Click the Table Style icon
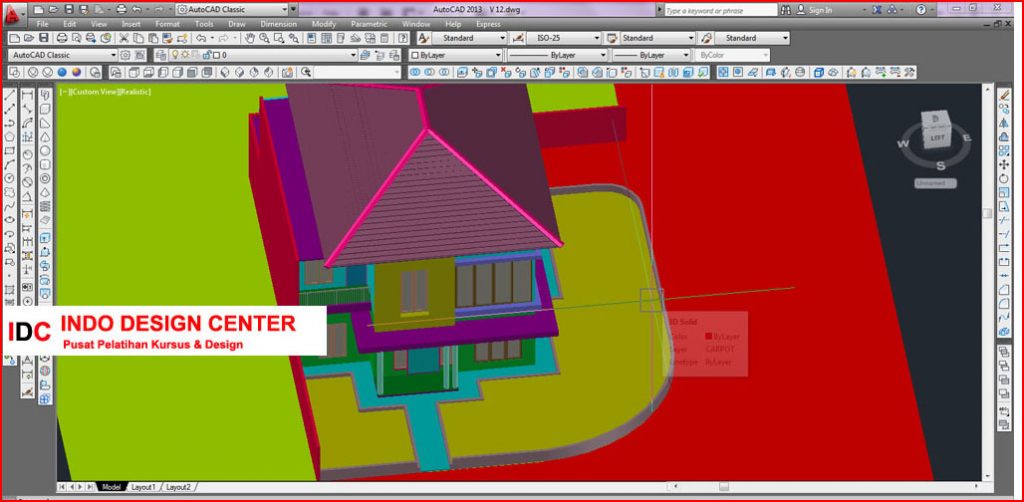Viewport: 1024px width, 502px height. (x=612, y=38)
